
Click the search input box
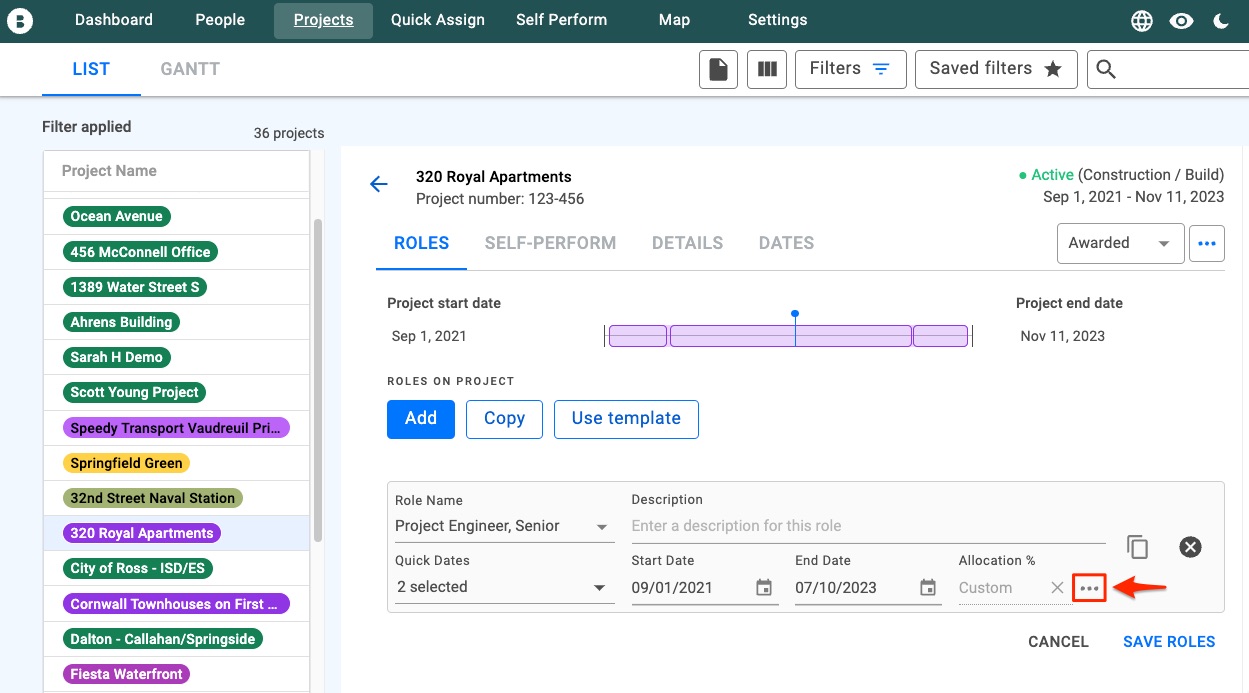point(1170,69)
